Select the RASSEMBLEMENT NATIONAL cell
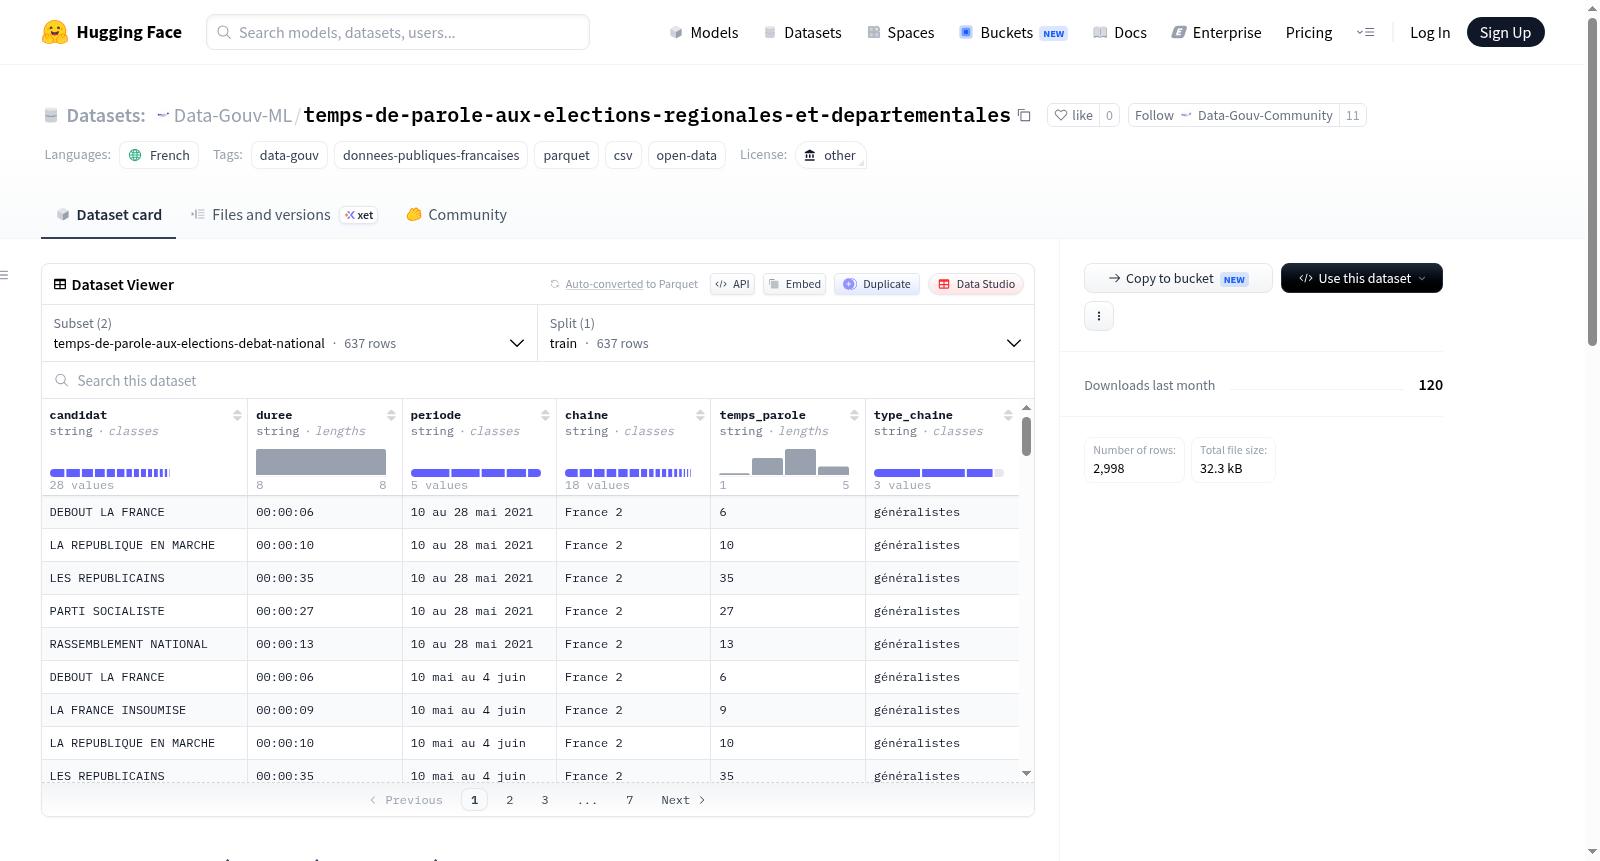 (145, 644)
